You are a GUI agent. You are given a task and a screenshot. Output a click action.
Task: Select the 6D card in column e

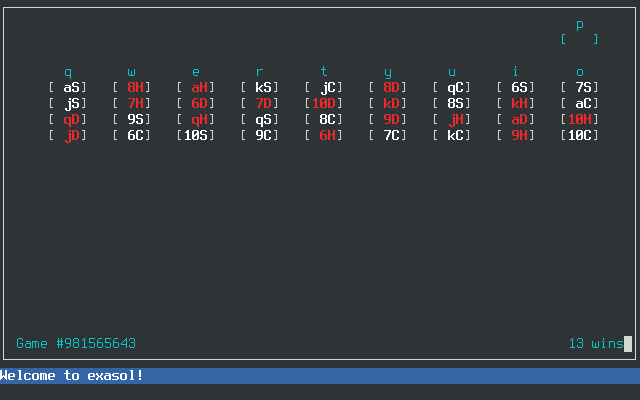point(196,103)
